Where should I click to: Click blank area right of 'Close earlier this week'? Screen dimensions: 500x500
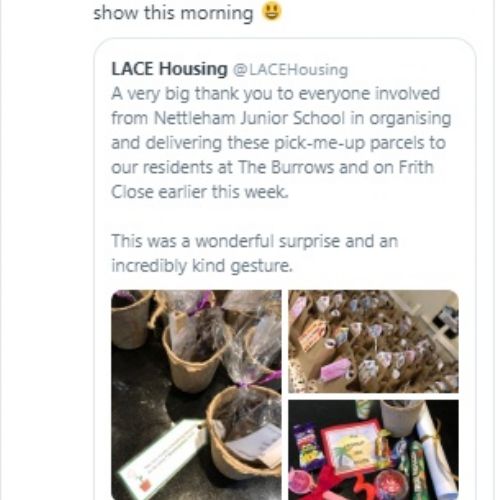click(x=373, y=192)
